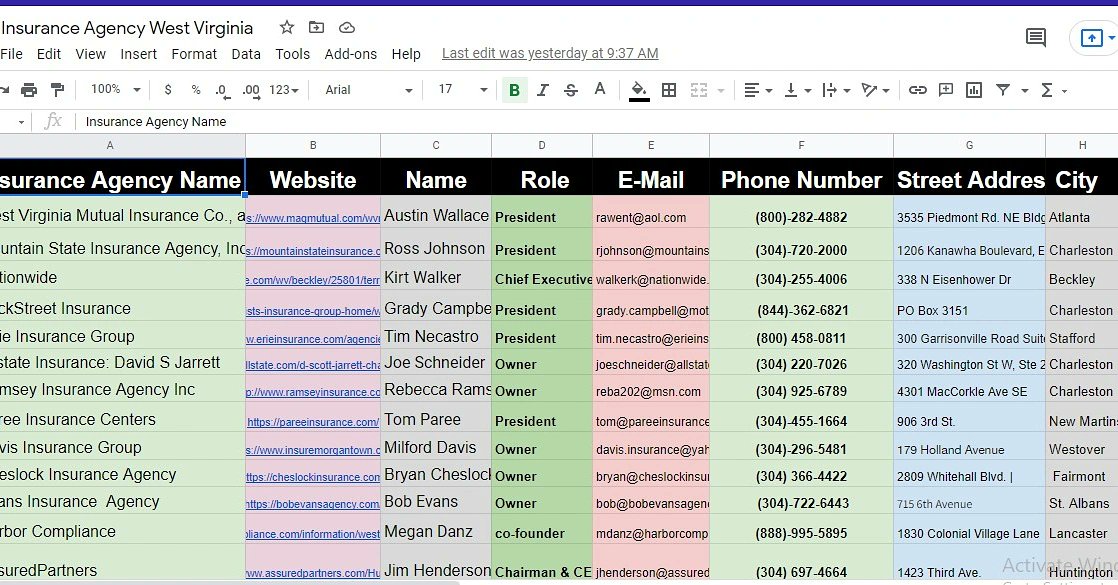Open the Arial font dropdown

point(369,90)
